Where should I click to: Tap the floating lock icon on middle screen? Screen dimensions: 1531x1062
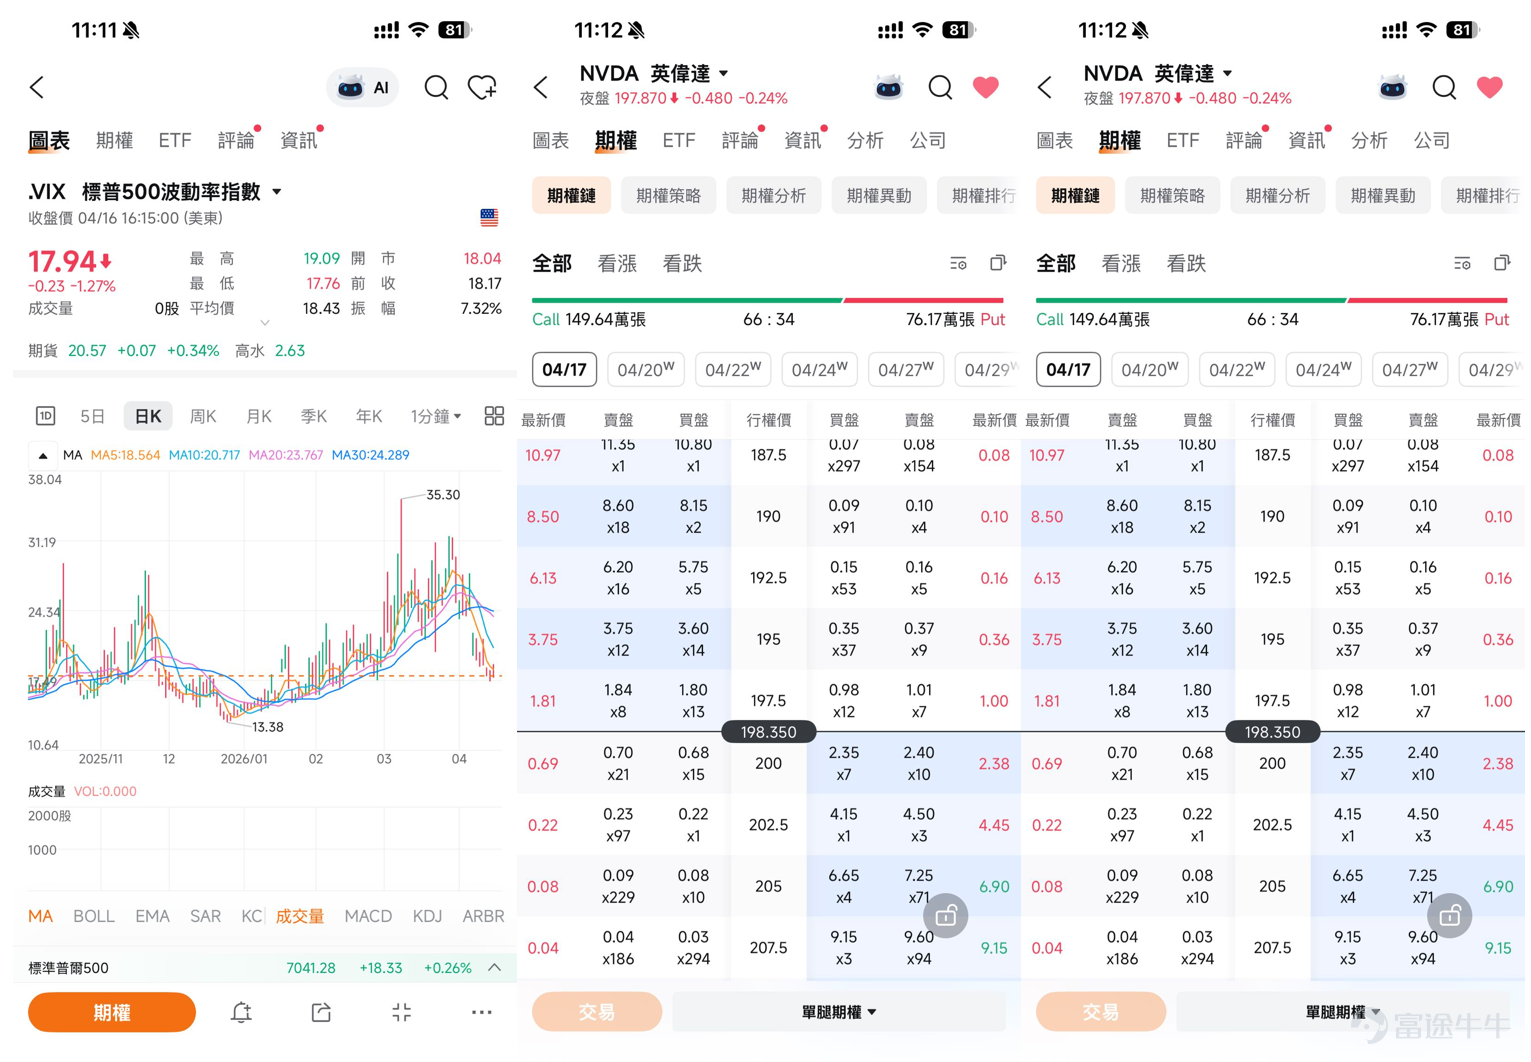946,915
